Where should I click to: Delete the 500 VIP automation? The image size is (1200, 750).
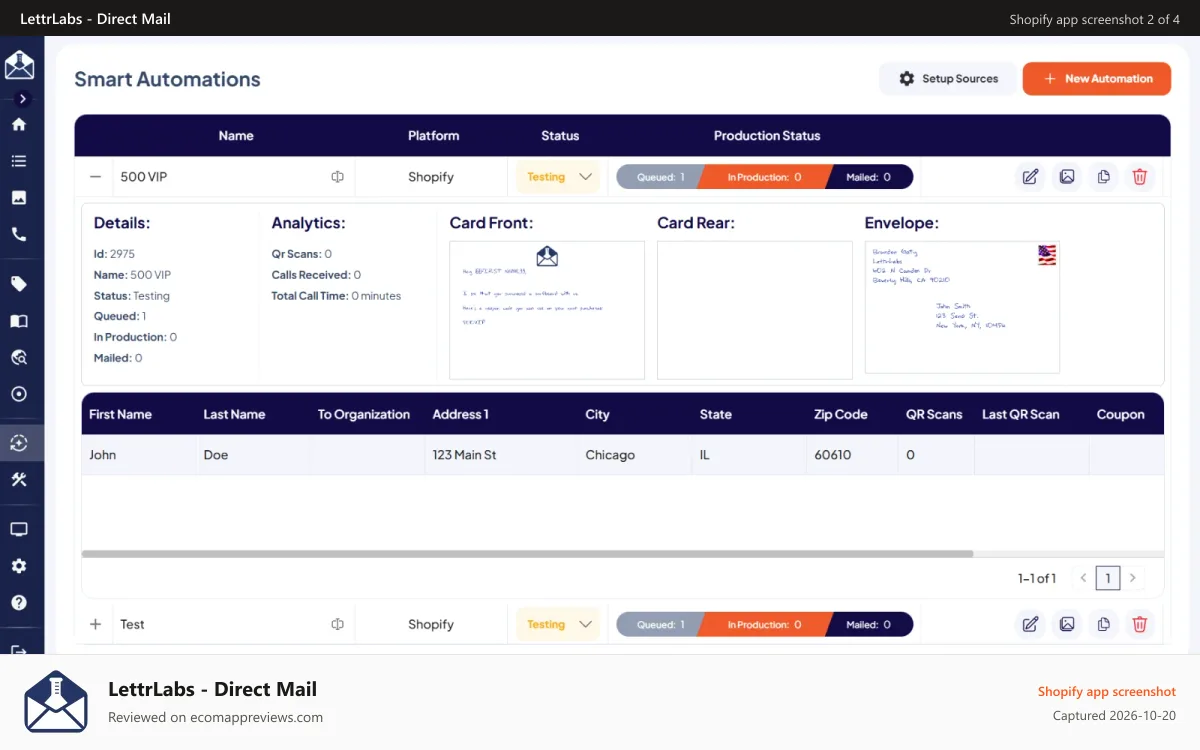coord(1140,177)
